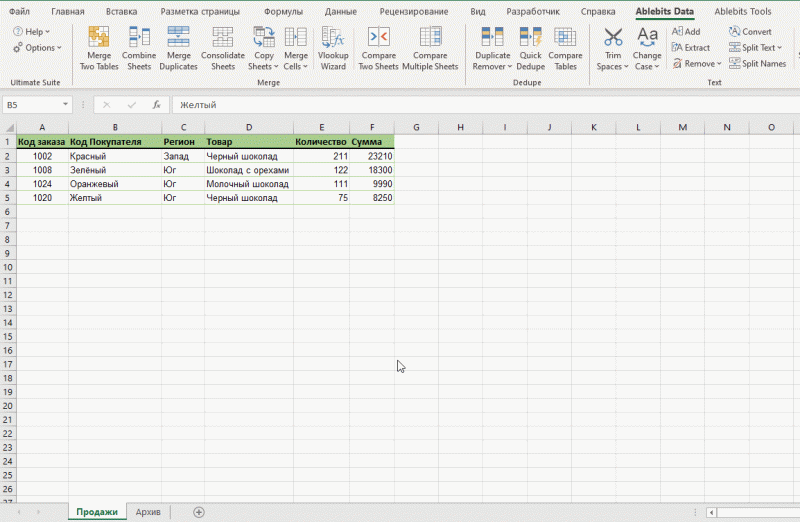Screen dimensions: 800x522
Task: Click the Convert button
Action: pos(750,31)
